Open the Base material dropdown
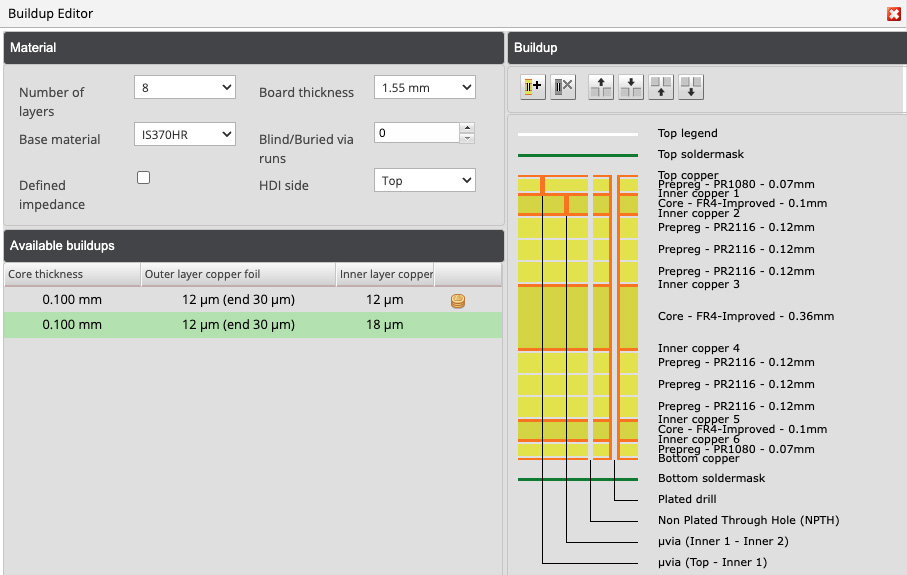 pyautogui.click(x=184, y=134)
